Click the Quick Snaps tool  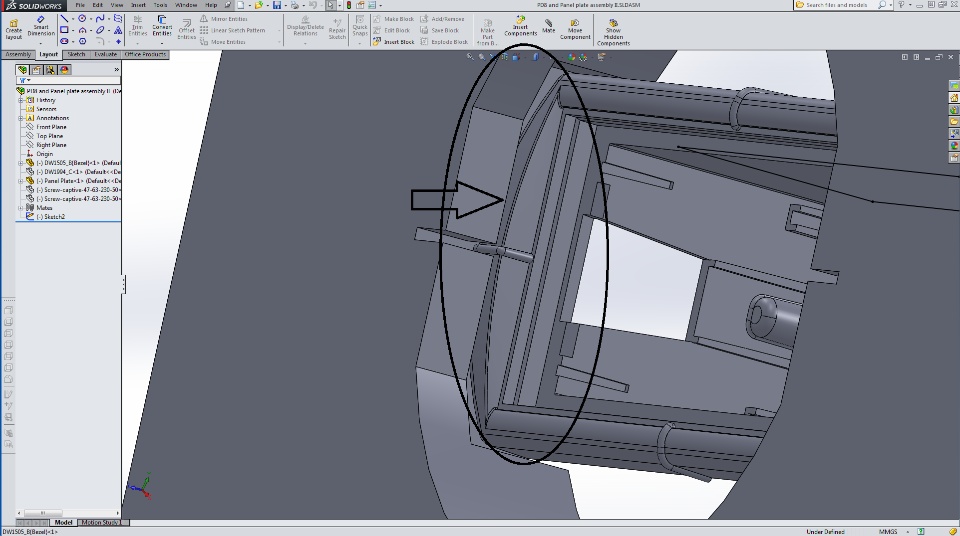tap(360, 27)
